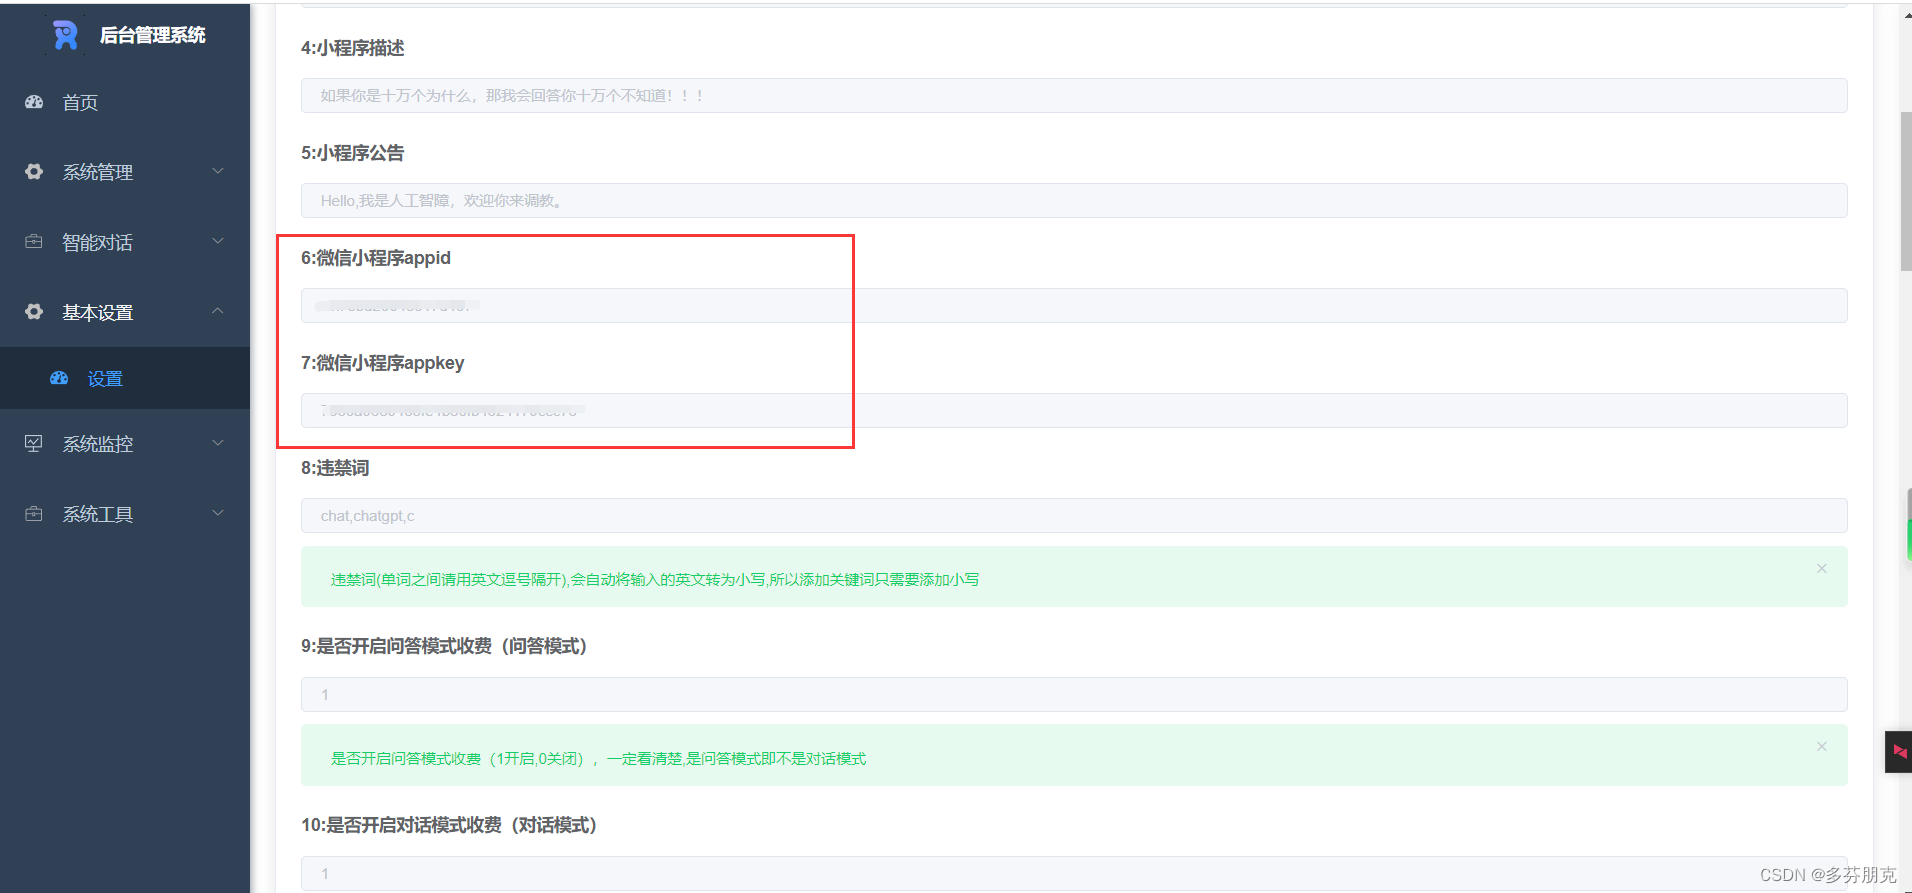The height and width of the screenshot is (893, 1912).
Task: Expand 系统监控 with its chevron
Action: coord(218,443)
